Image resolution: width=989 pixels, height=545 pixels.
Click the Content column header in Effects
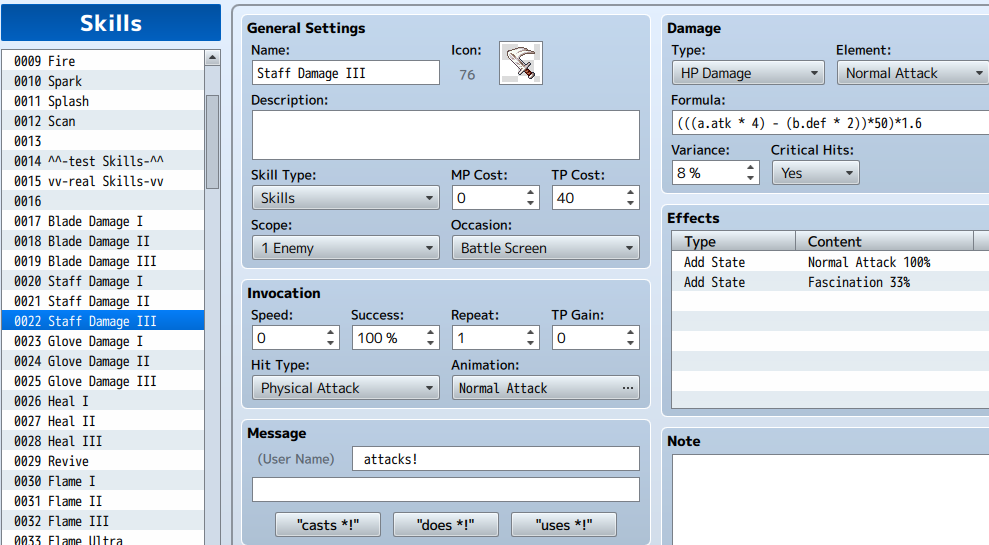884,242
